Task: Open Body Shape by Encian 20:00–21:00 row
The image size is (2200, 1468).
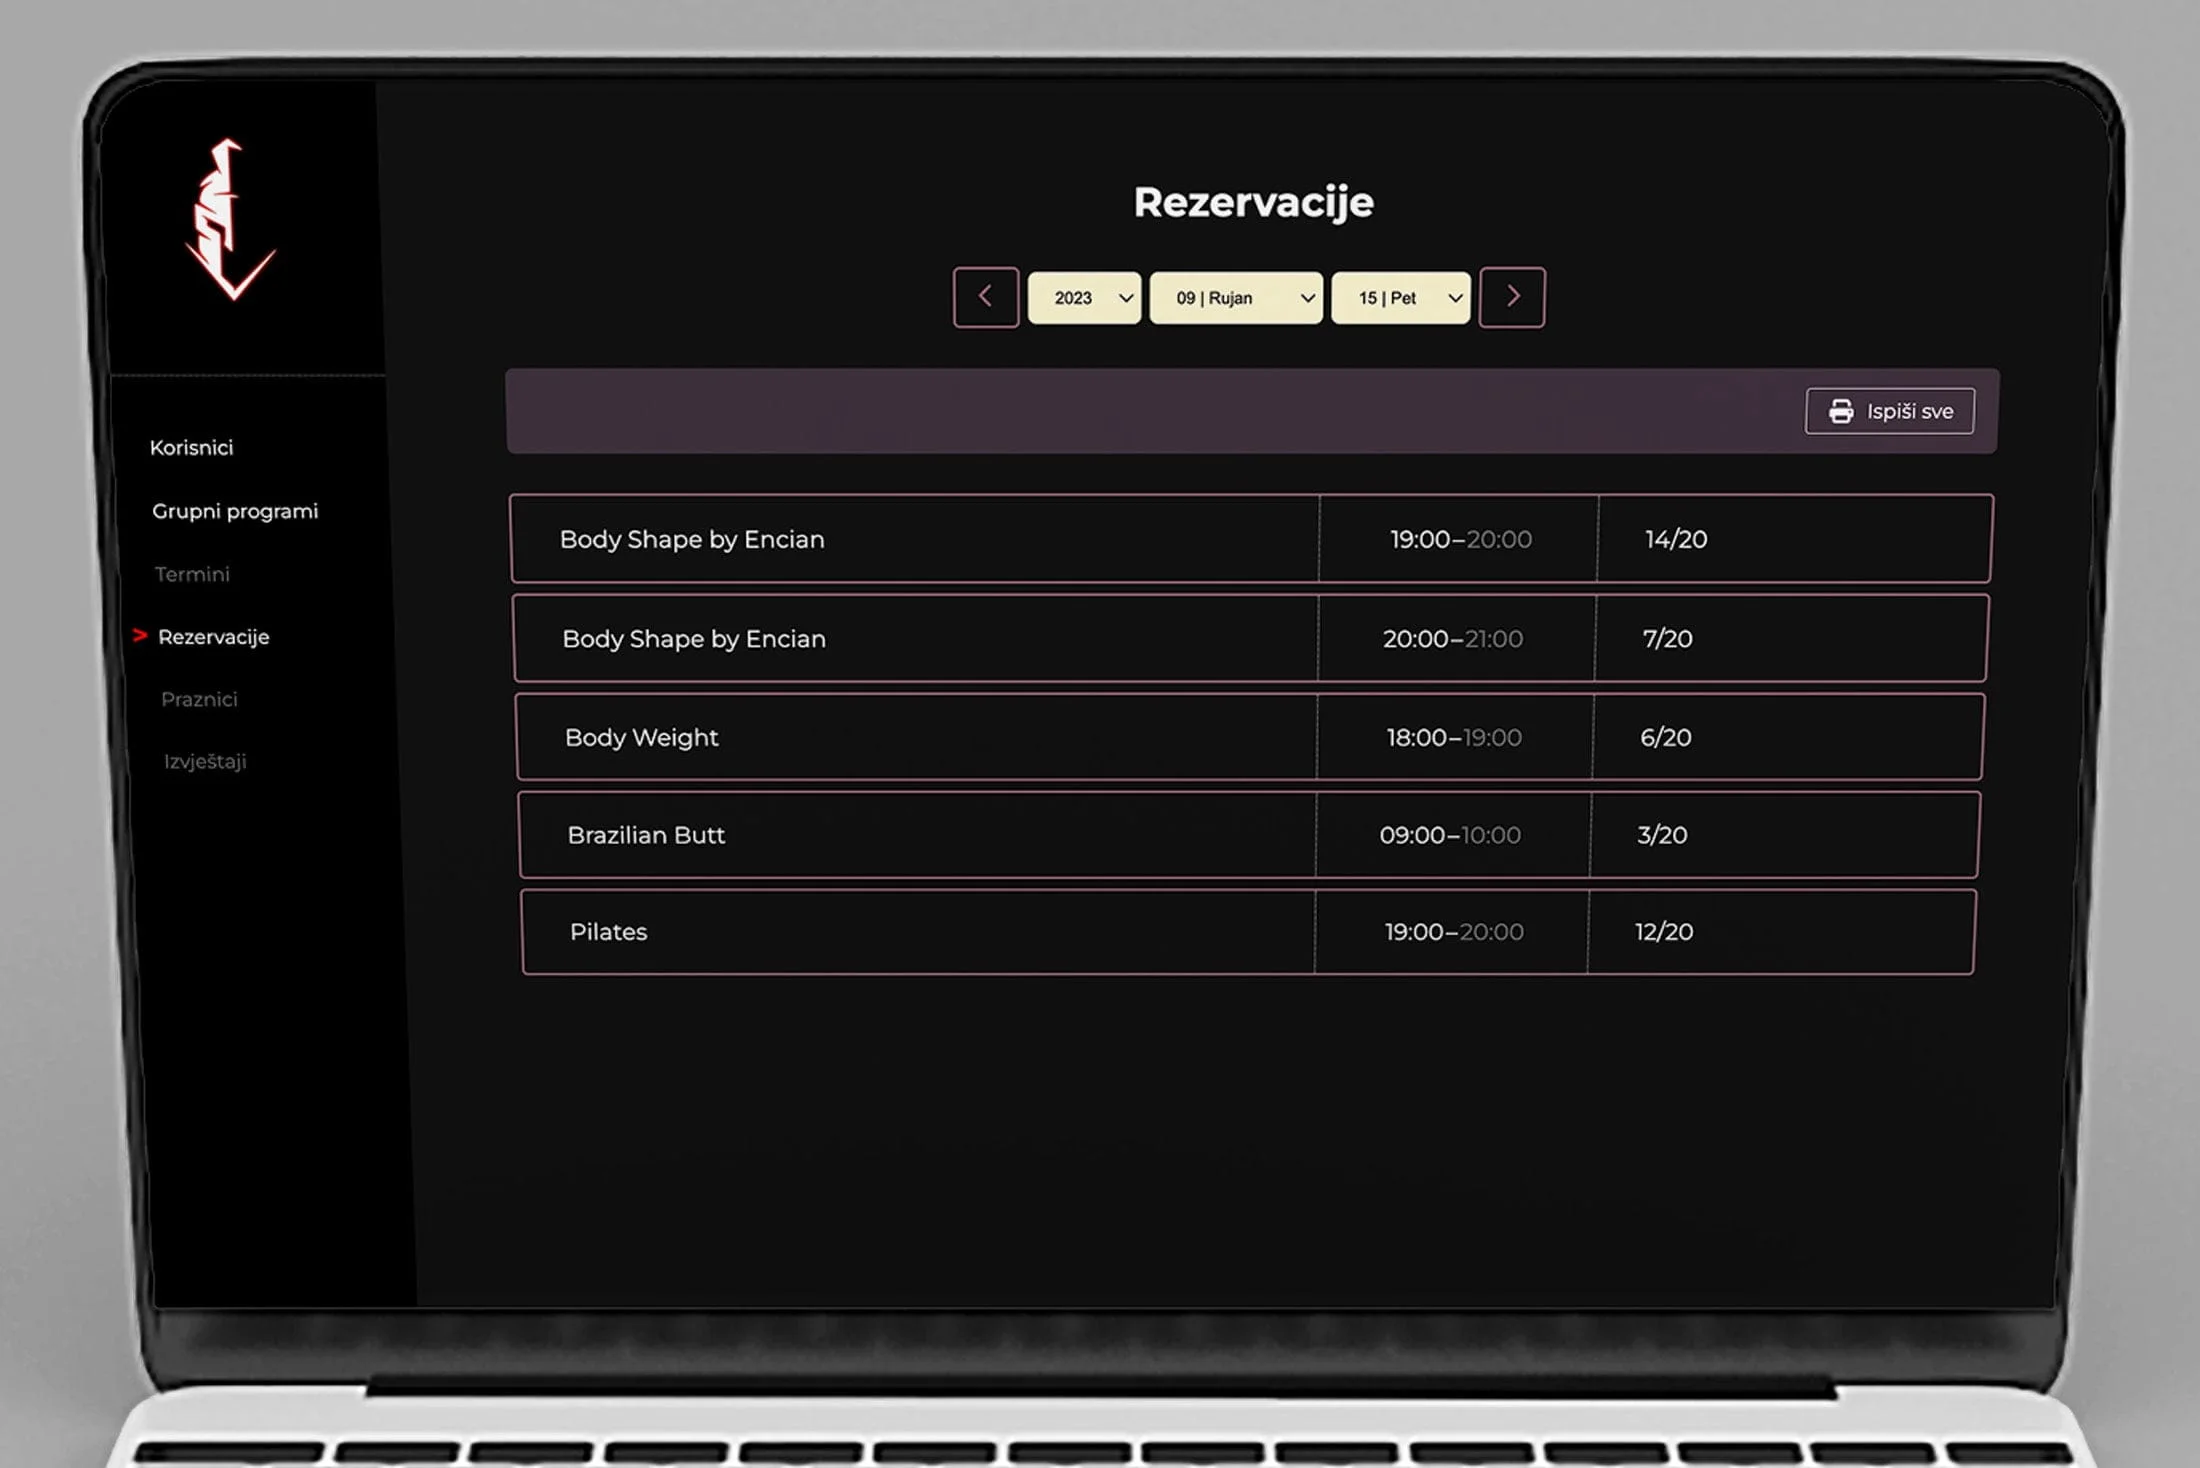Action: (x=694, y=639)
